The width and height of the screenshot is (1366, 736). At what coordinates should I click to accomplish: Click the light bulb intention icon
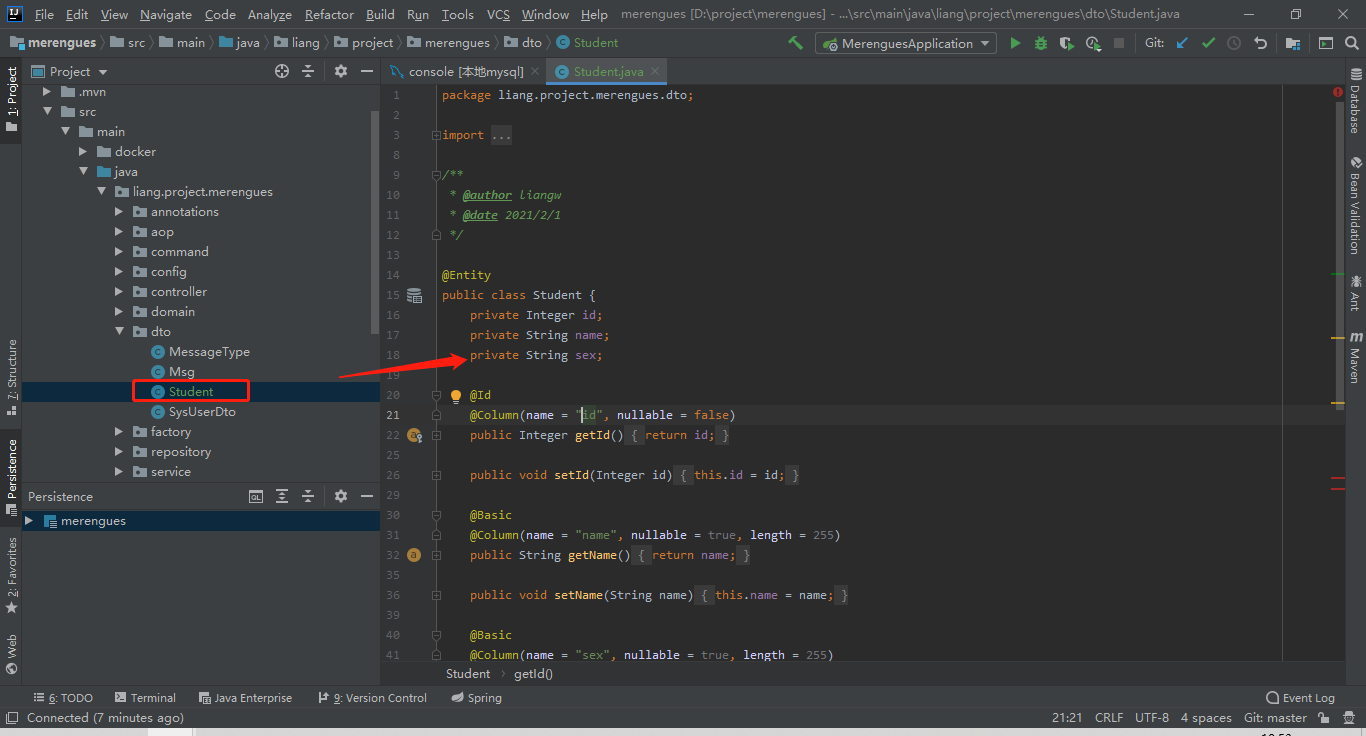pyautogui.click(x=456, y=396)
